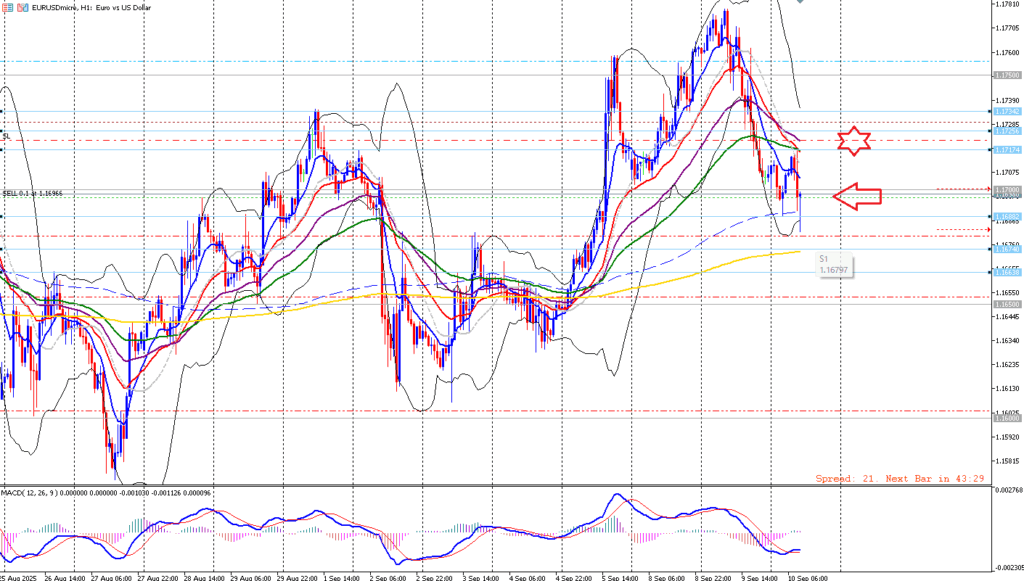
Task: Select the 1.16740 price level tag
Action: point(1006,248)
